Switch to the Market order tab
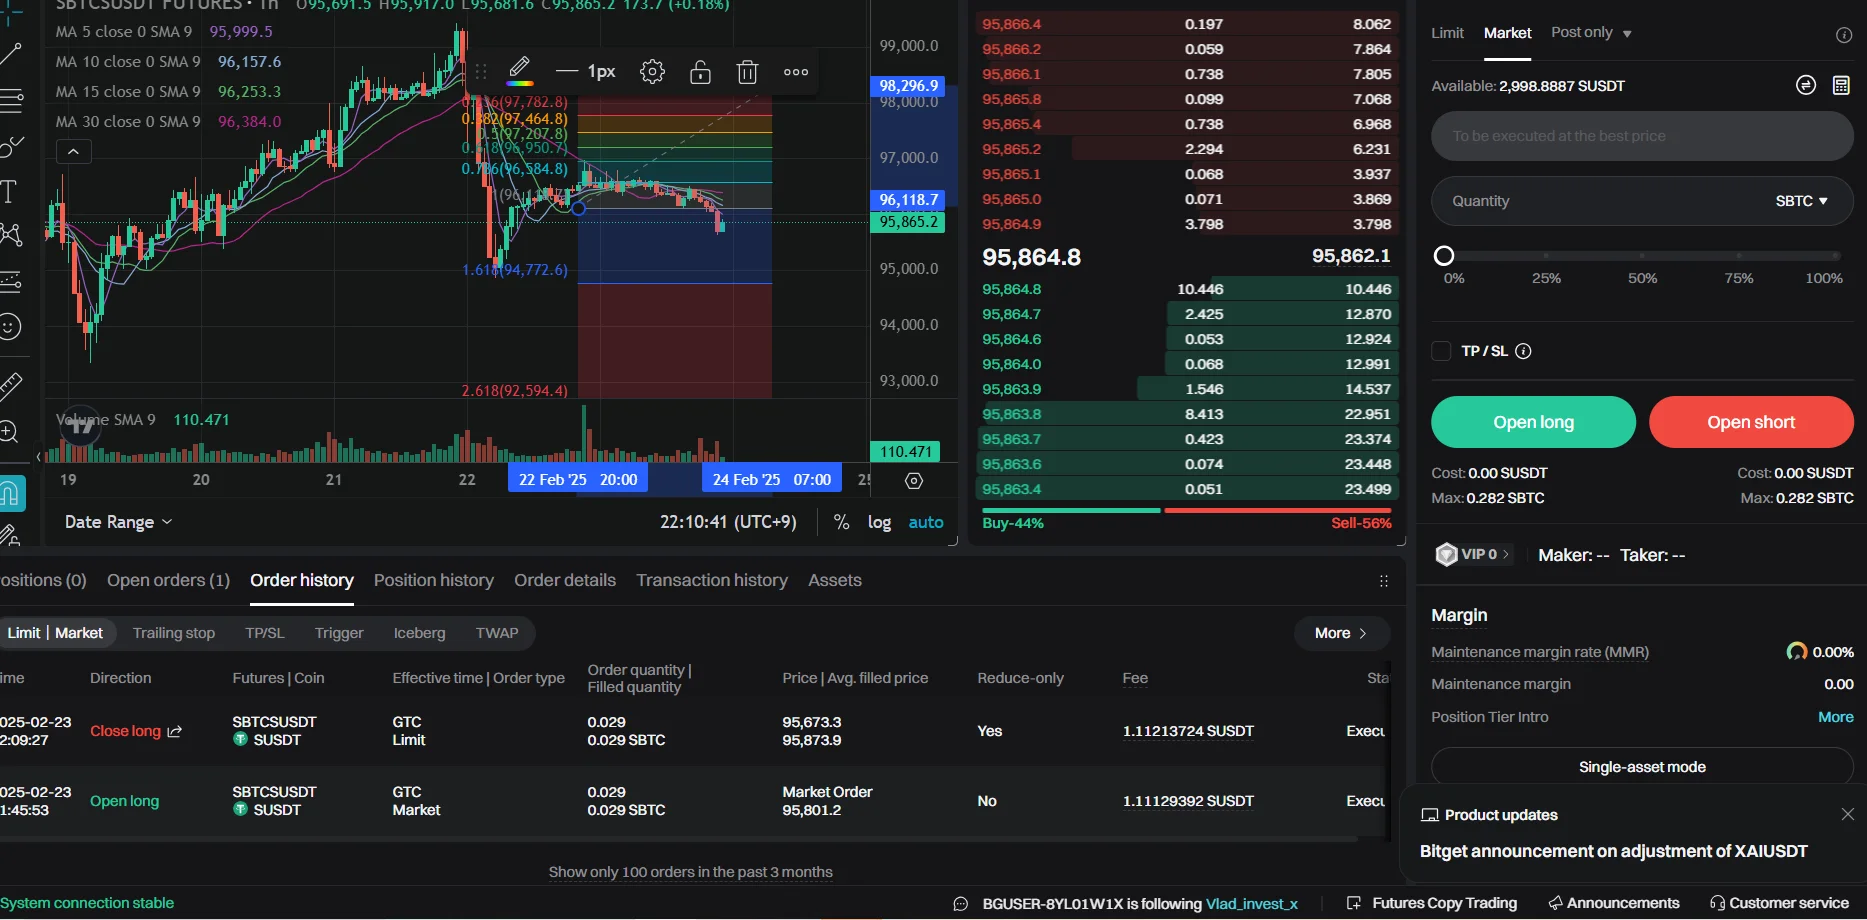Screen dimensions: 1867x920 (x=1507, y=33)
